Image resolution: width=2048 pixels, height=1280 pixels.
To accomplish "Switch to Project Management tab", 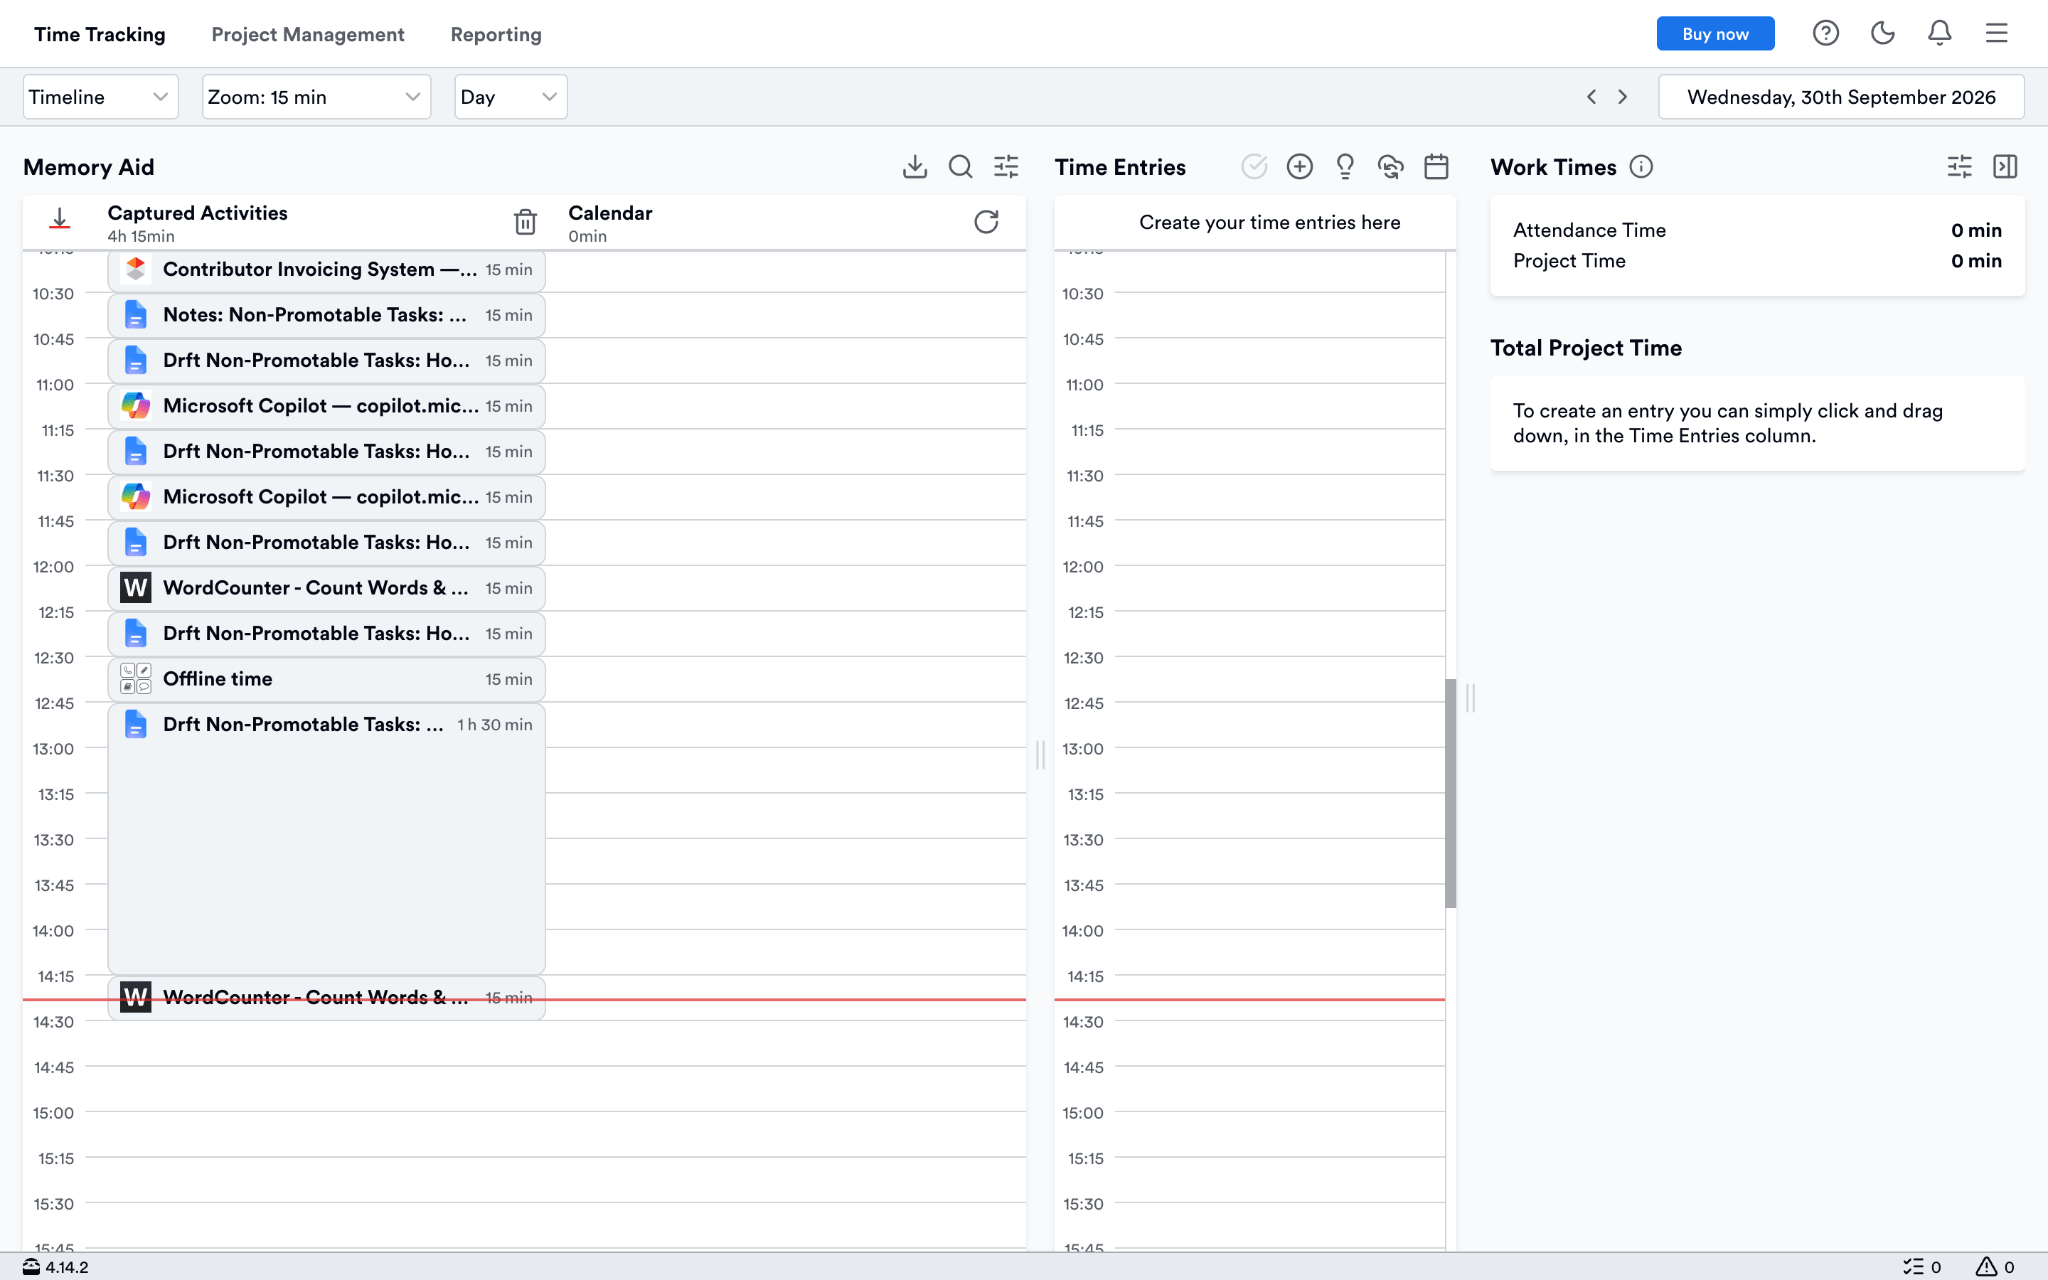I will pyautogui.click(x=307, y=34).
